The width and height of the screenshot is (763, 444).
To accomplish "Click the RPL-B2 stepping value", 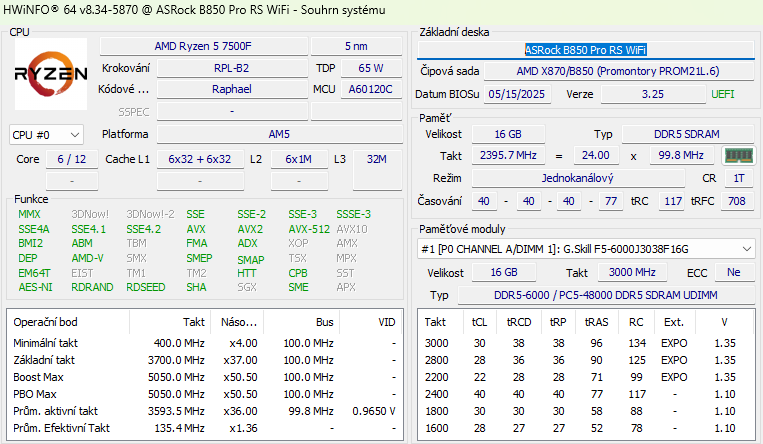I will pyautogui.click(x=232, y=68).
